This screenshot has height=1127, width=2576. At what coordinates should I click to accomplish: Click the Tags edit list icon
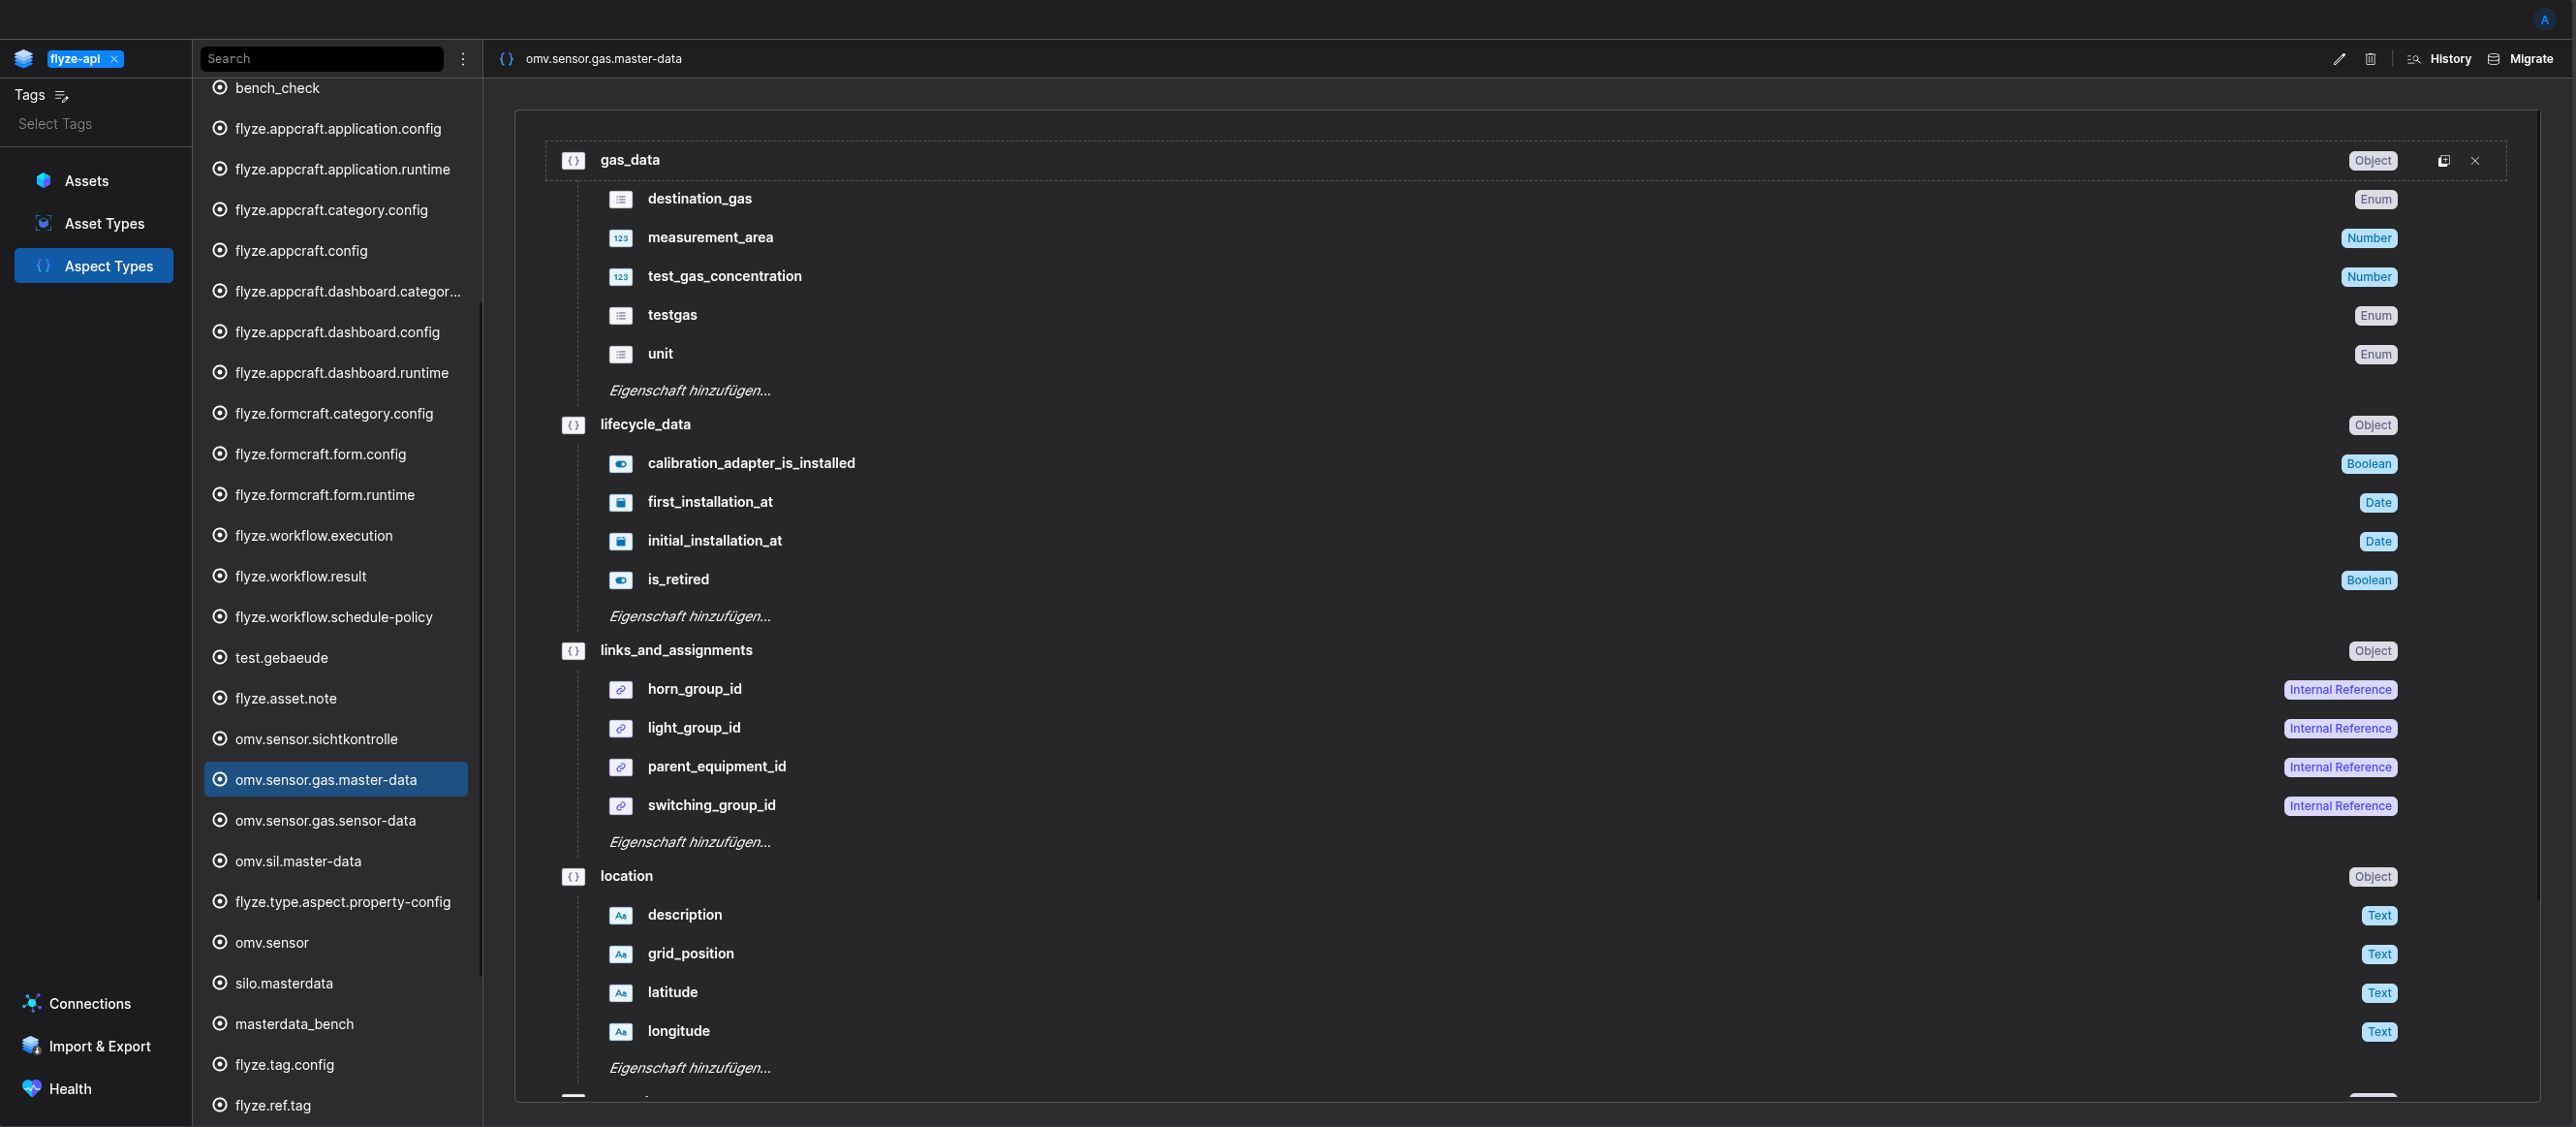point(62,96)
